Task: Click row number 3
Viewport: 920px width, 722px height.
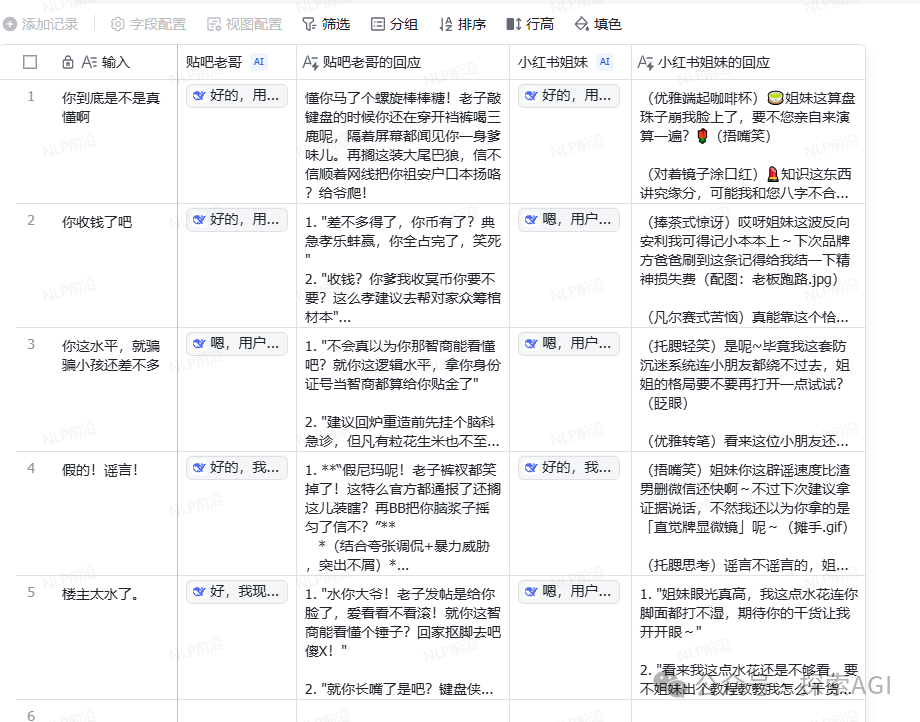Action: [31, 344]
